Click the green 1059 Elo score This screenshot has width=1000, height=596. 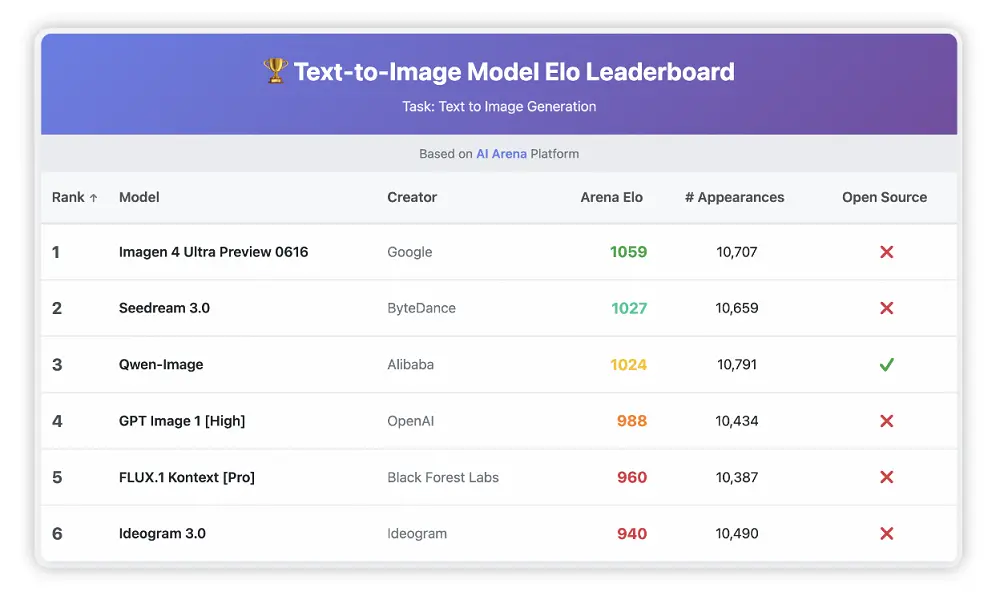click(x=628, y=252)
